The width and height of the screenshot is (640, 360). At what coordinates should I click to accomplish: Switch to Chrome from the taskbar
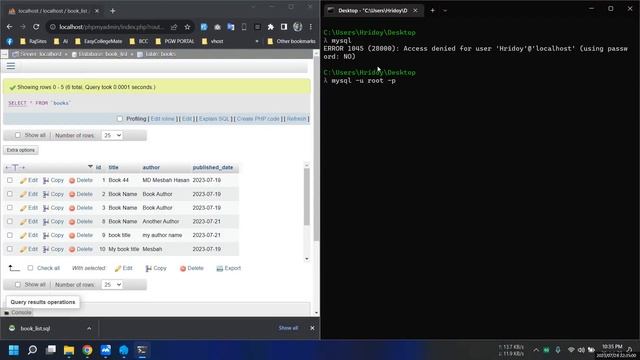87,350
